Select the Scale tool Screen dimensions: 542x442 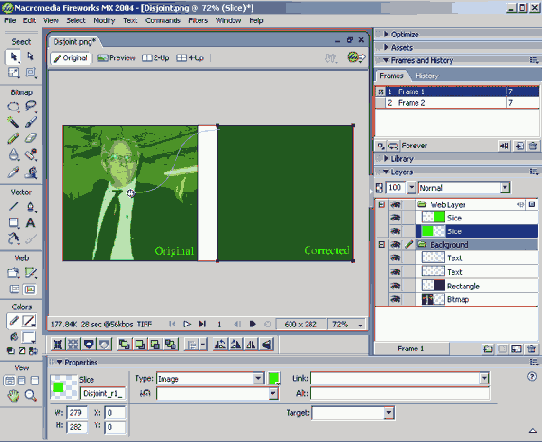(x=13, y=73)
